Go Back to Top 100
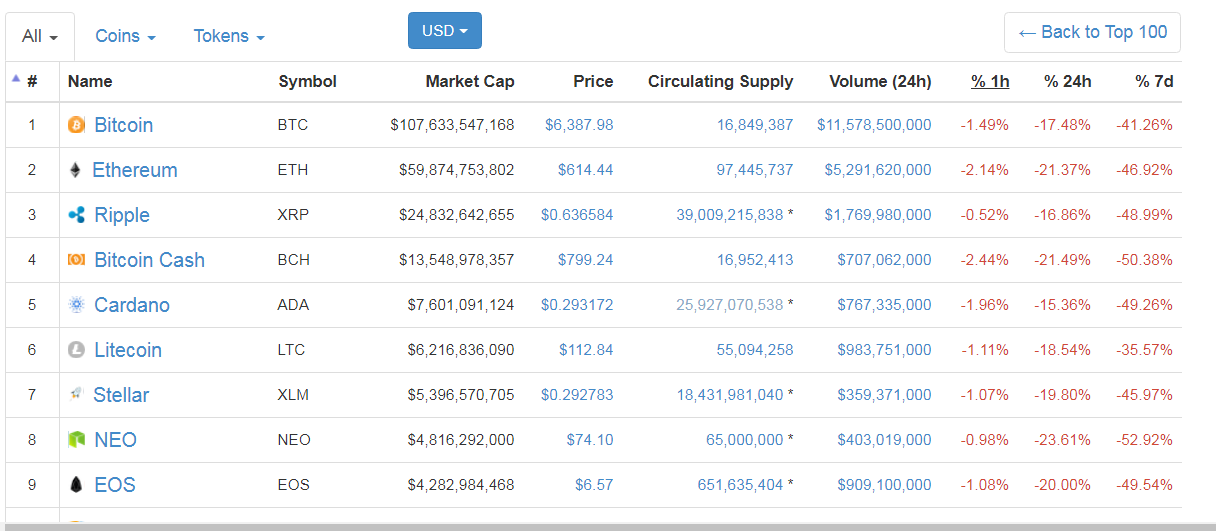The width and height of the screenshot is (1216, 531). [1092, 32]
